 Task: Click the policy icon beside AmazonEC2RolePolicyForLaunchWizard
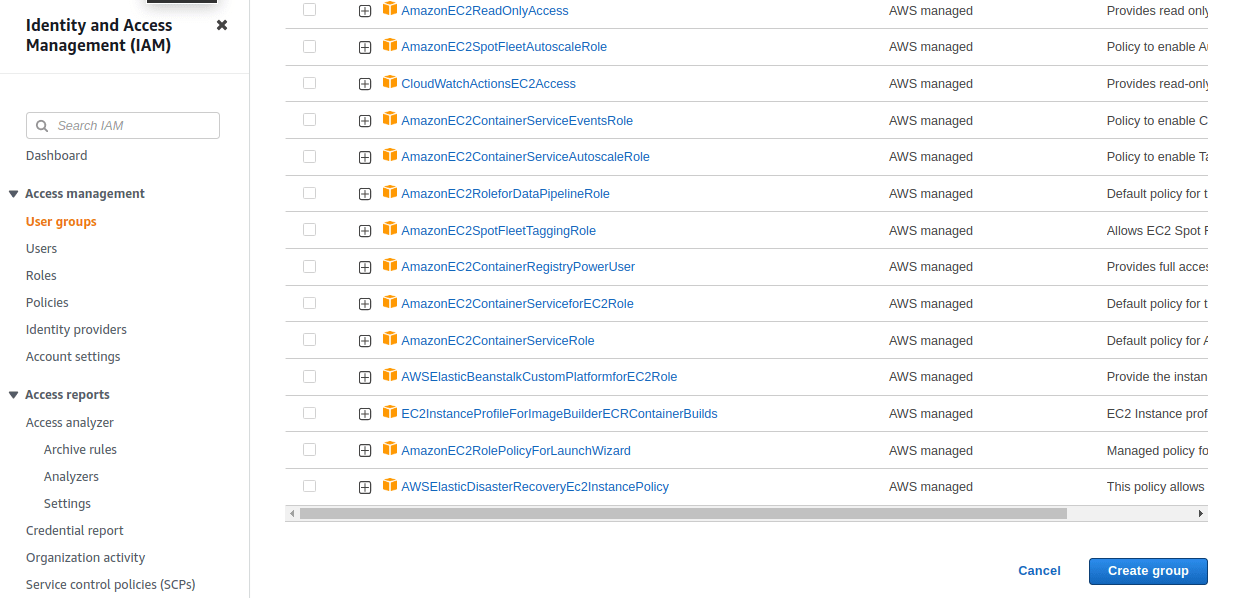point(390,450)
